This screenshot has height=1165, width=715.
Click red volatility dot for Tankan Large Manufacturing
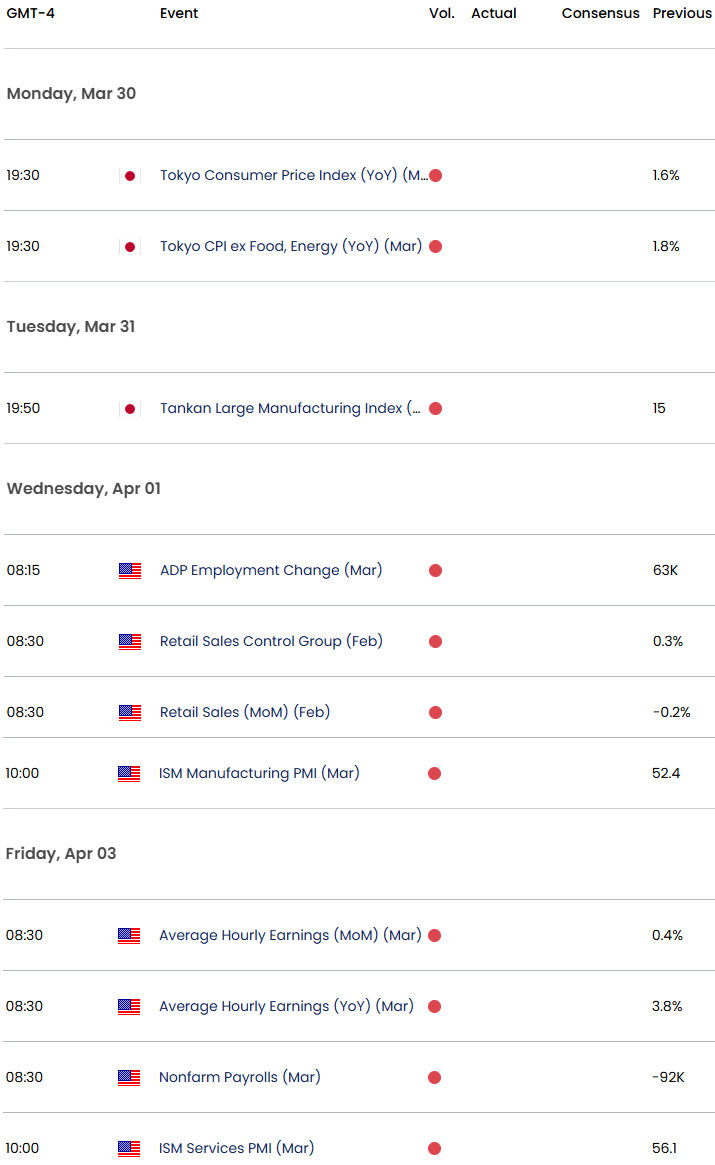(435, 409)
